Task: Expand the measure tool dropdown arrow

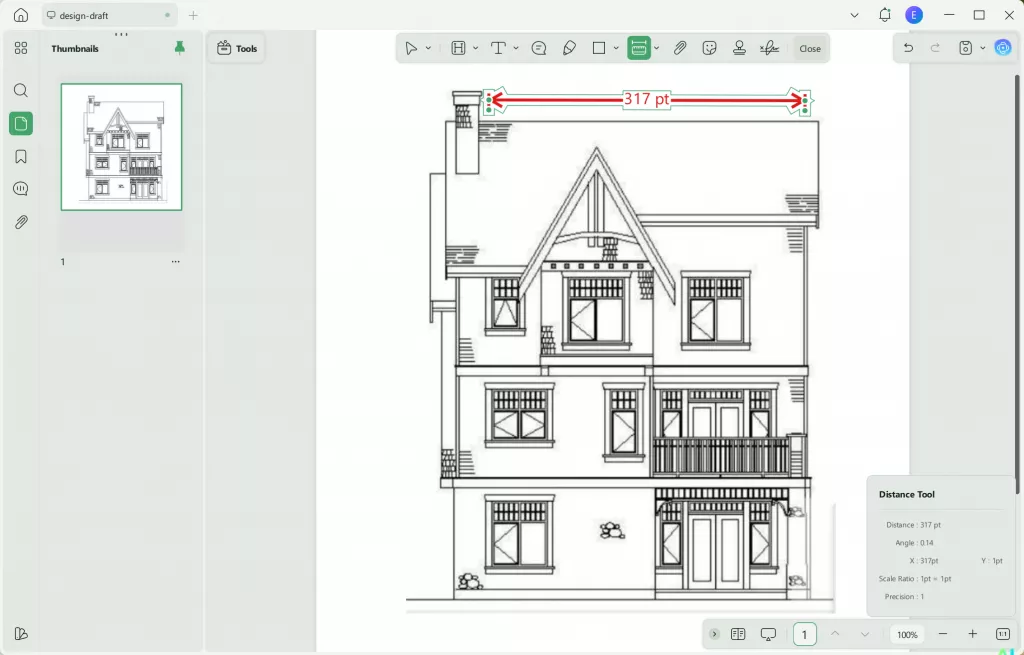Action: point(657,48)
